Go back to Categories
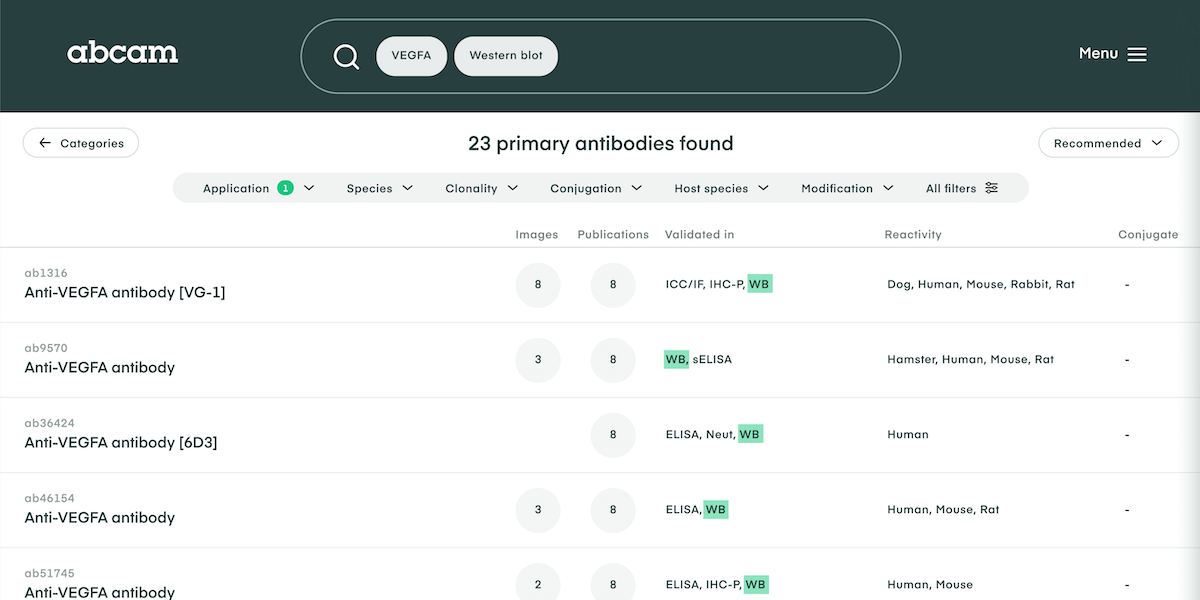Screen dimensions: 1200x600 coord(81,143)
